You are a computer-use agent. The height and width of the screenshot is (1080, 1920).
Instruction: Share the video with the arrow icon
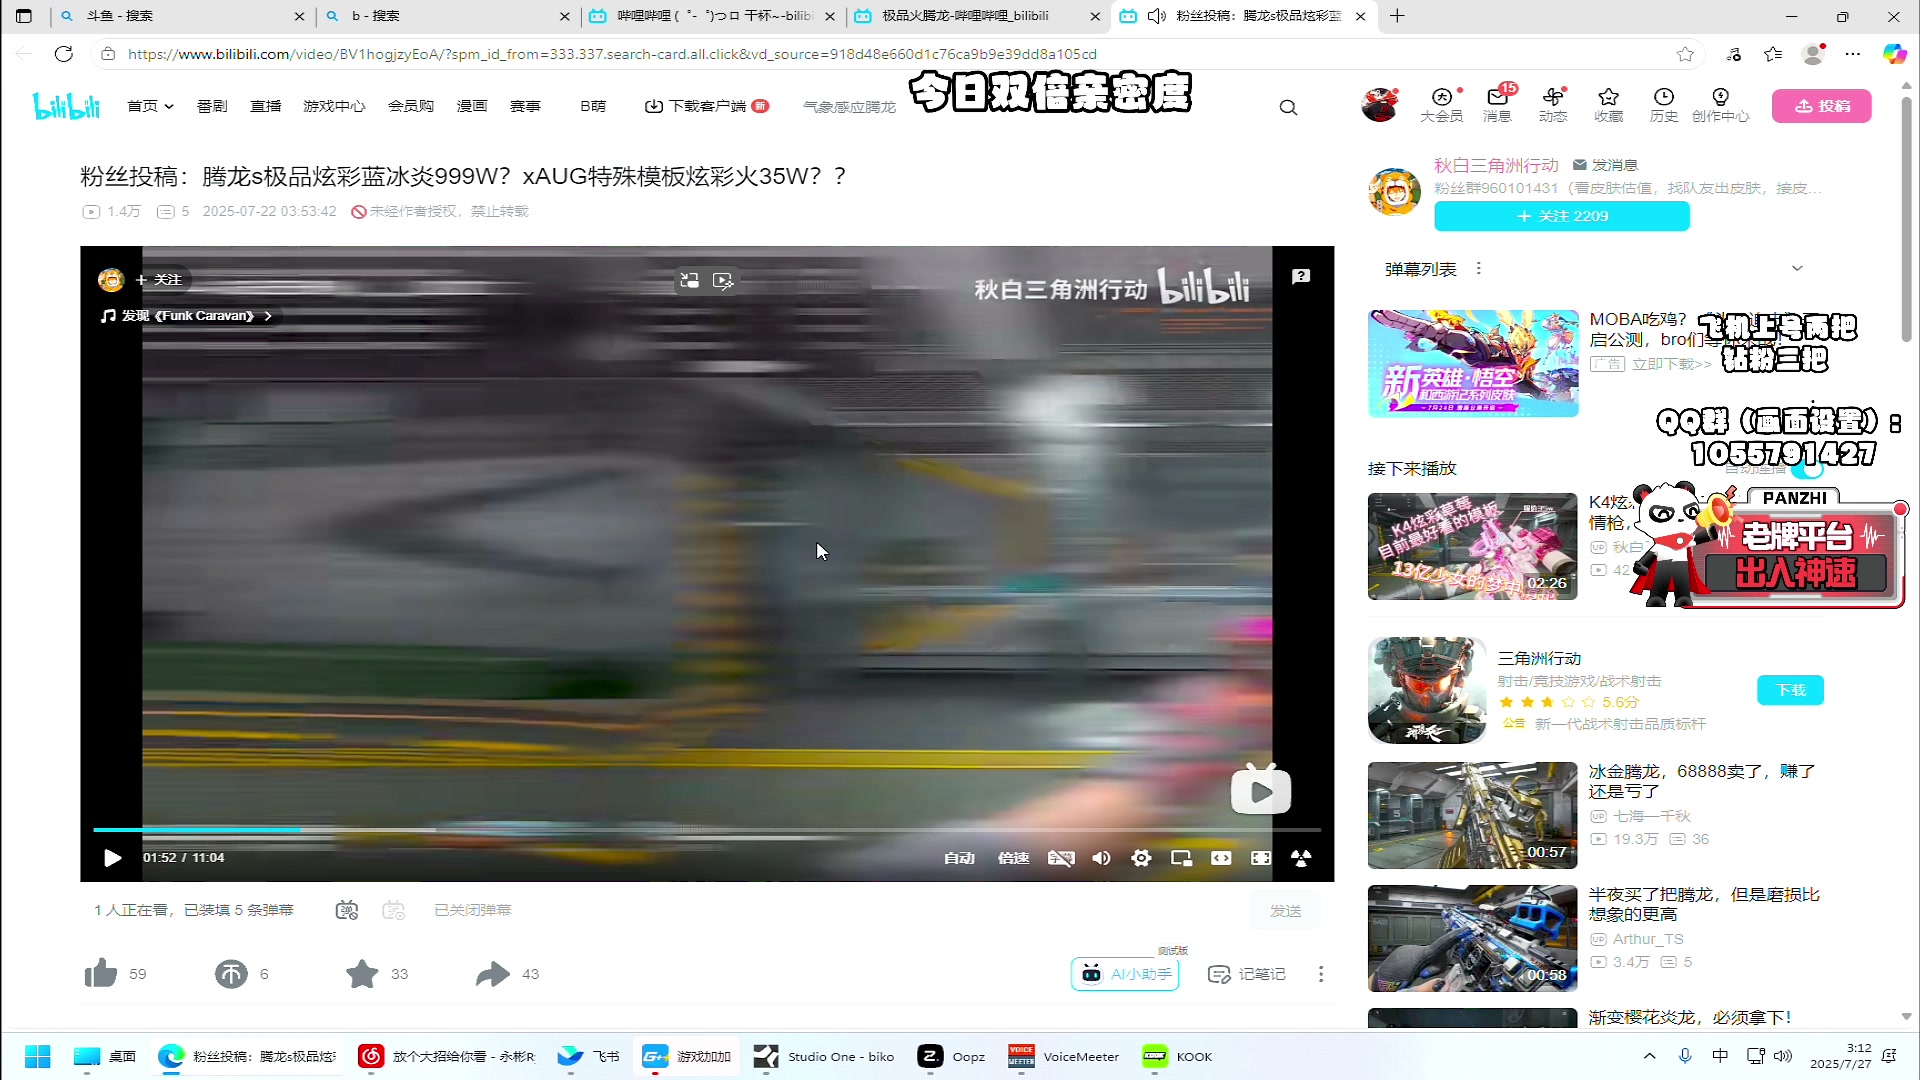pos(492,973)
